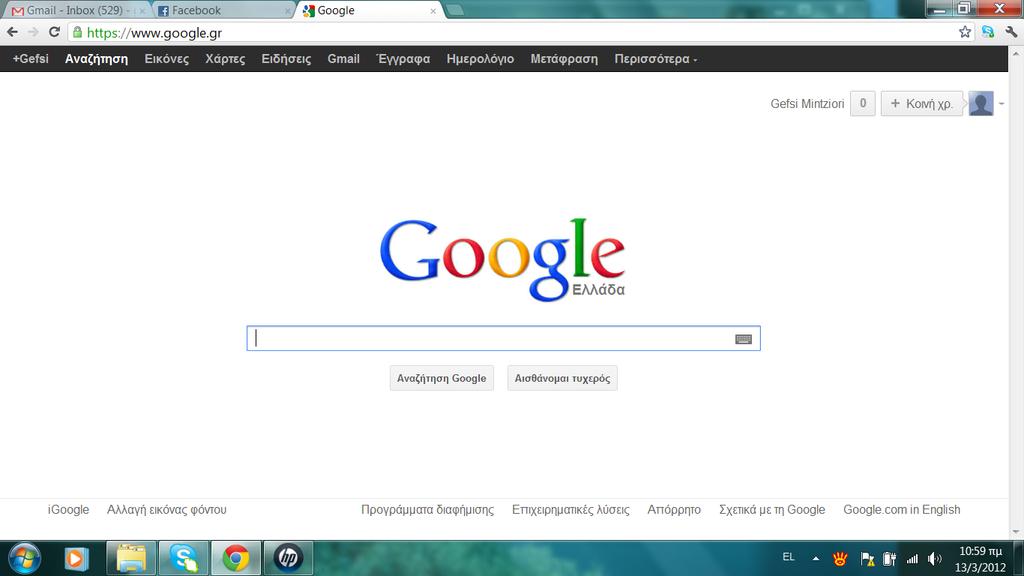Open Action Center flag tray icon
The height and width of the screenshot is (576, 1024).
pyautogui.click(x=867, y=558)
